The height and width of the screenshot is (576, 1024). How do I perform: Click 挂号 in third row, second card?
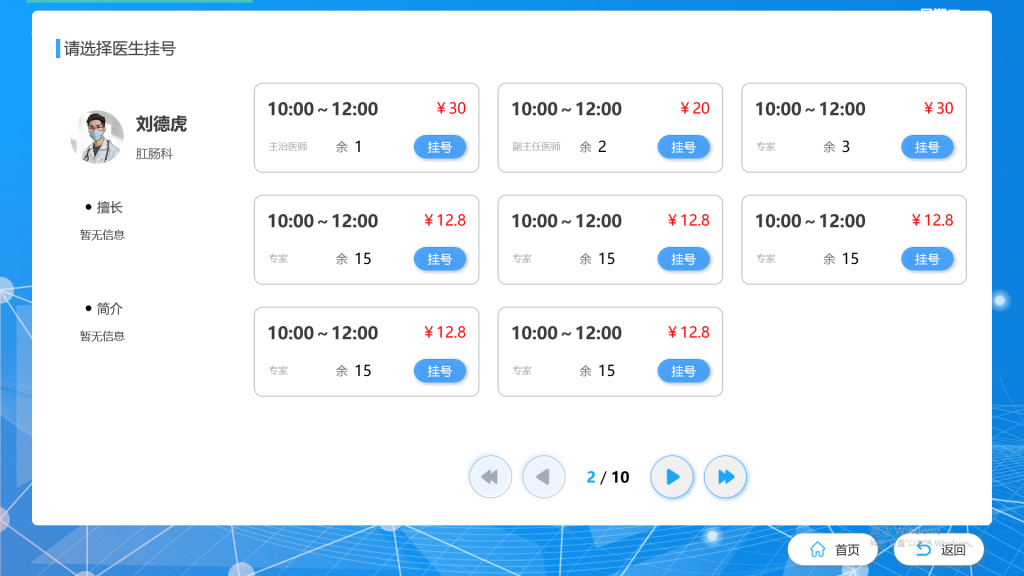683,371
